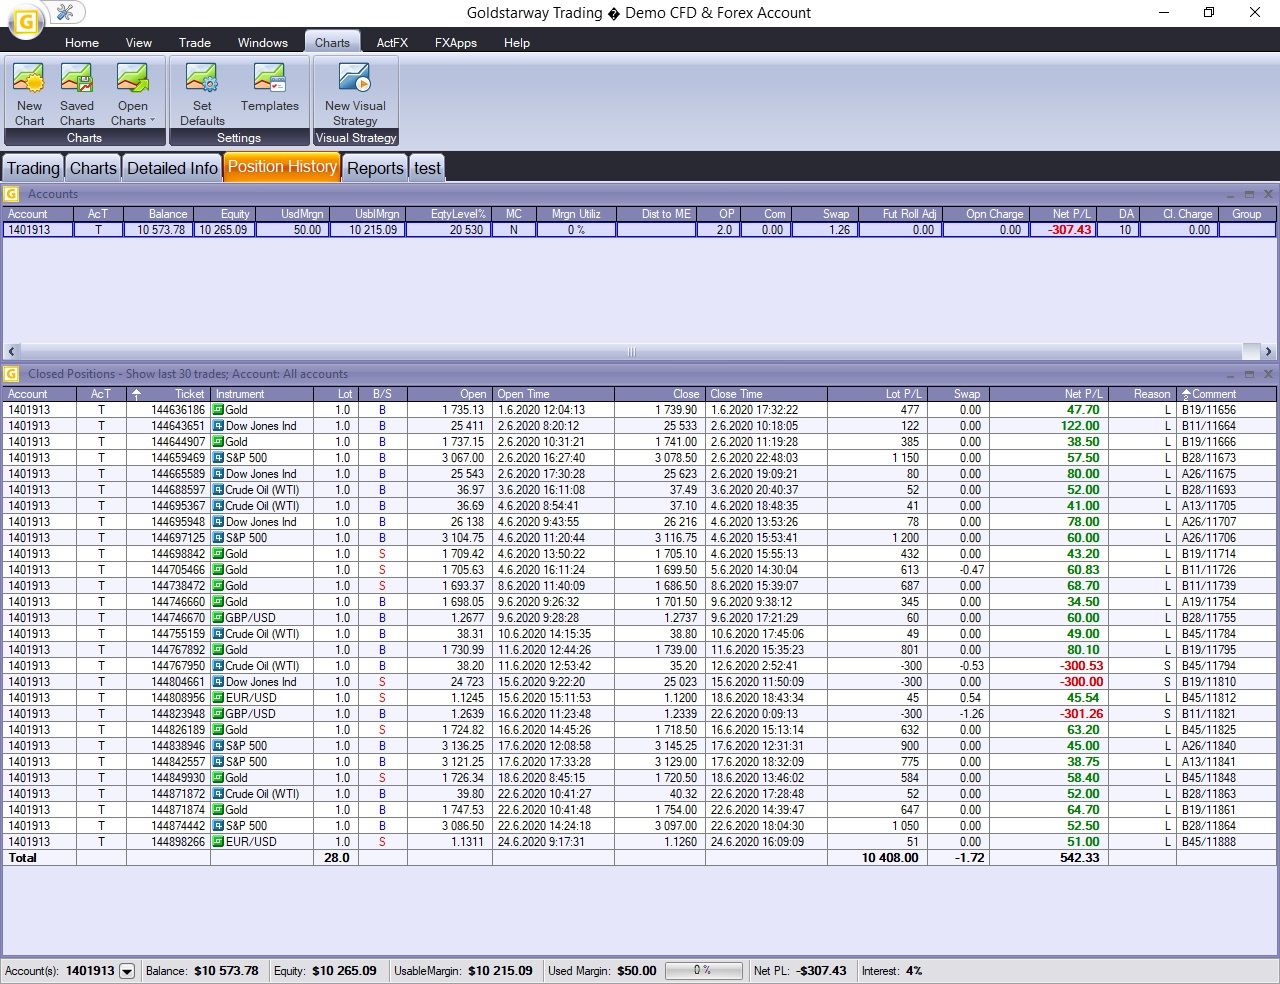Close the Closed Positions panel
1280x984 pixels.
tap(1268, 374)
